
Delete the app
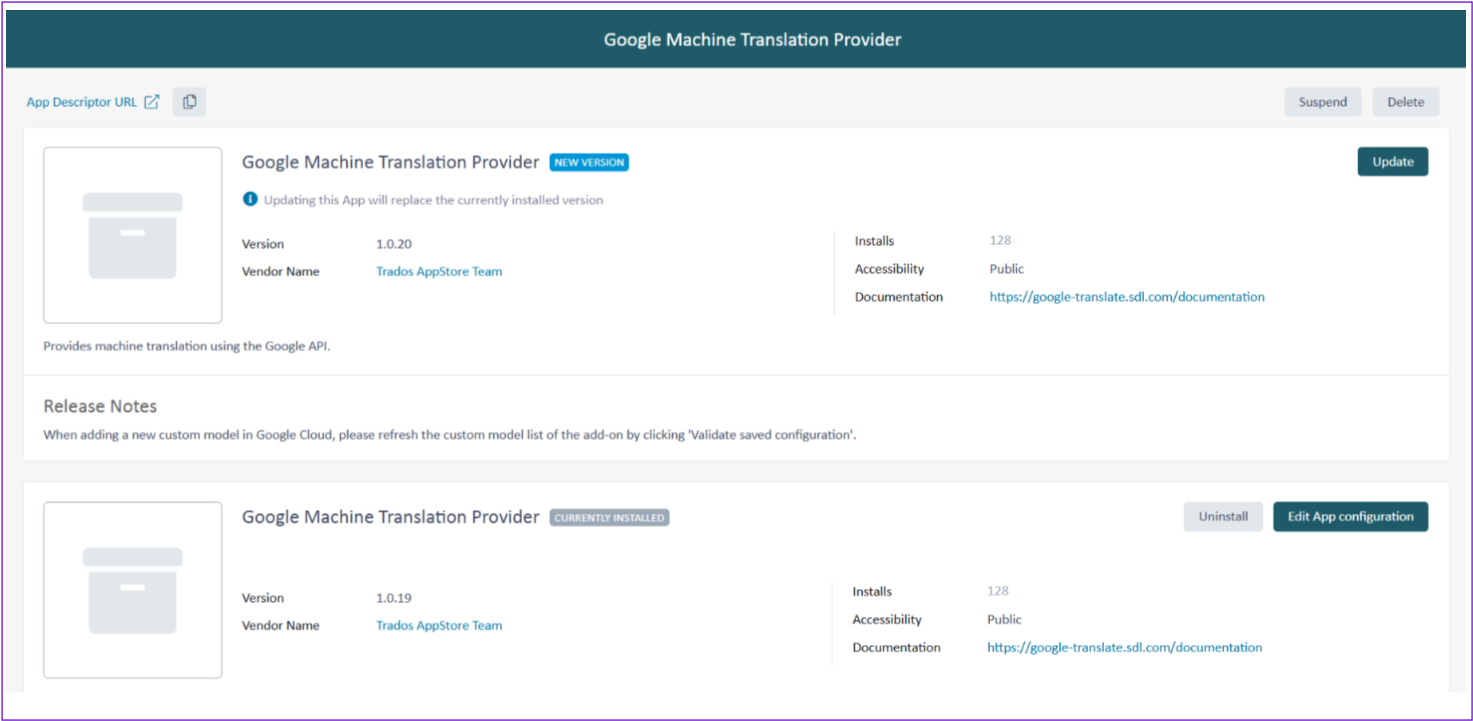(x=1406, y=102)
